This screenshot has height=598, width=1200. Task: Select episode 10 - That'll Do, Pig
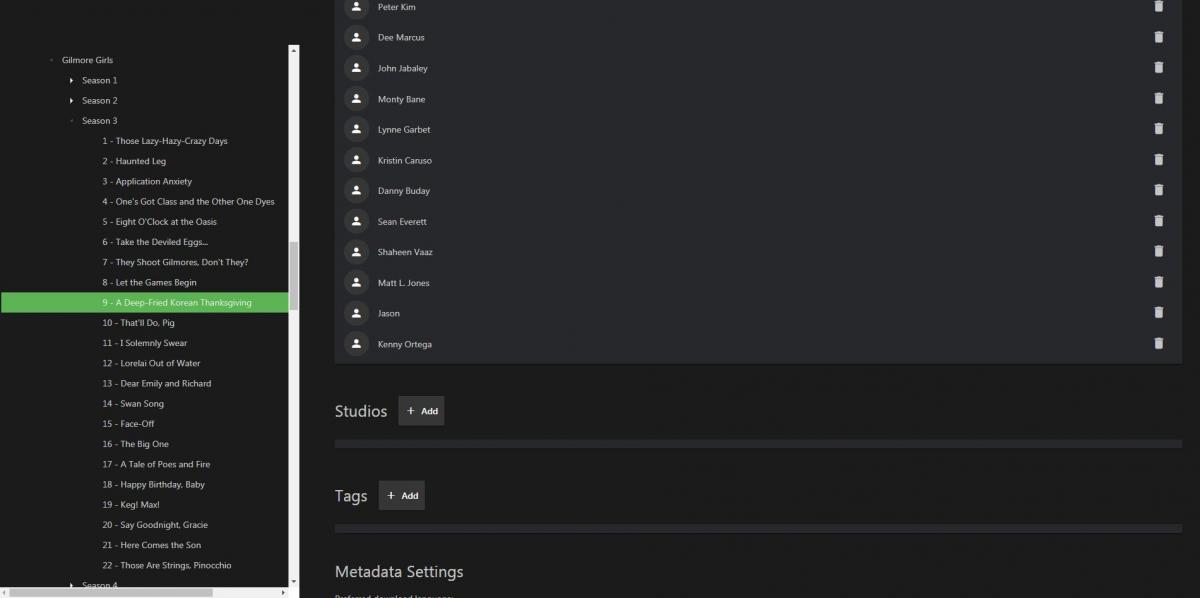[138, 323]
